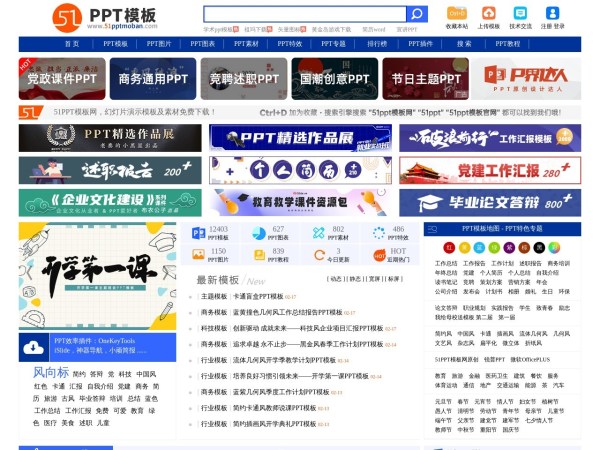Image resolution: width=600 pixels, height=450 pixels.
Task: Click the 上传模板 upload icon
Action: [488, 13]
